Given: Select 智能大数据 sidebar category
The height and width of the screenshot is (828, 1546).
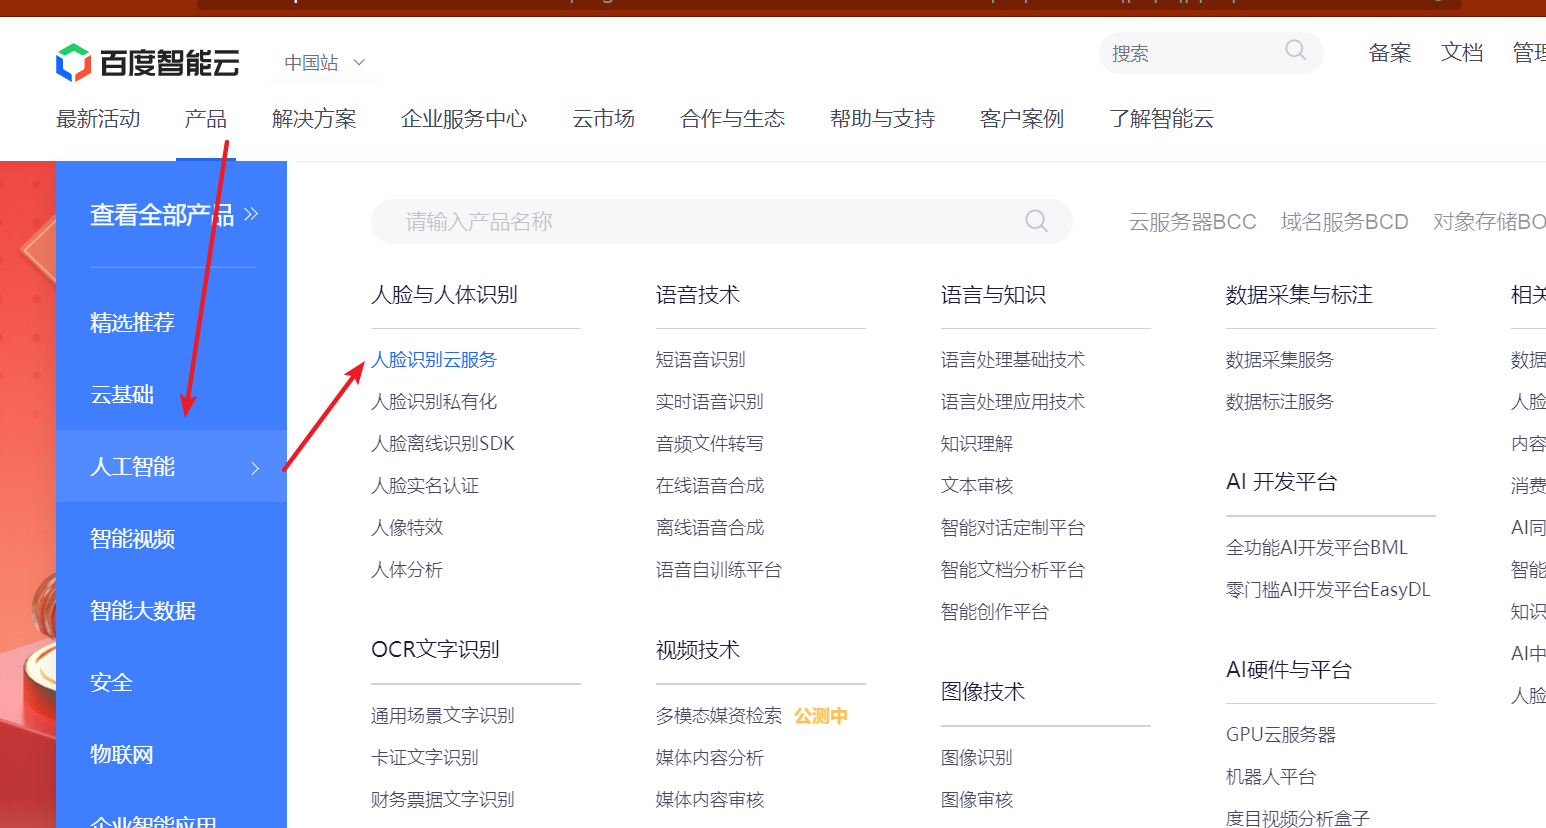Looking at the screenshot, I should coord(143,611).
